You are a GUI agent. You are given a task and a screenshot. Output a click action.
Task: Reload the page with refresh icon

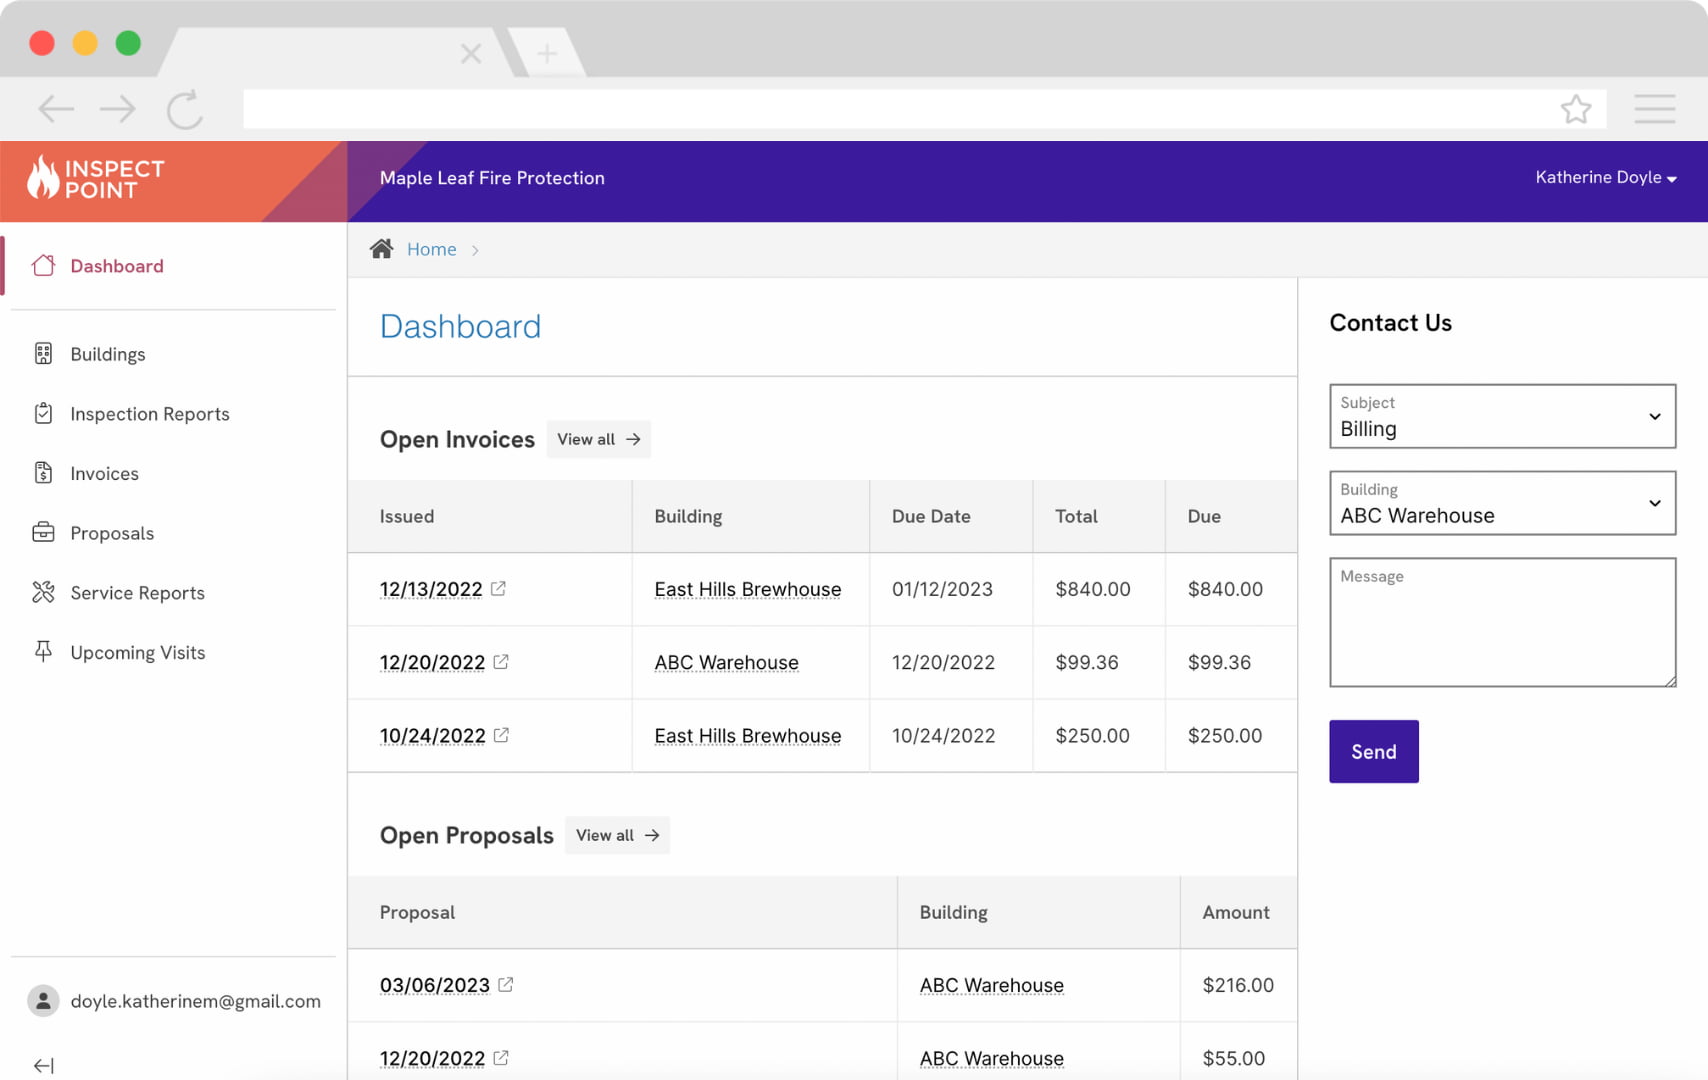pos(185,109)
